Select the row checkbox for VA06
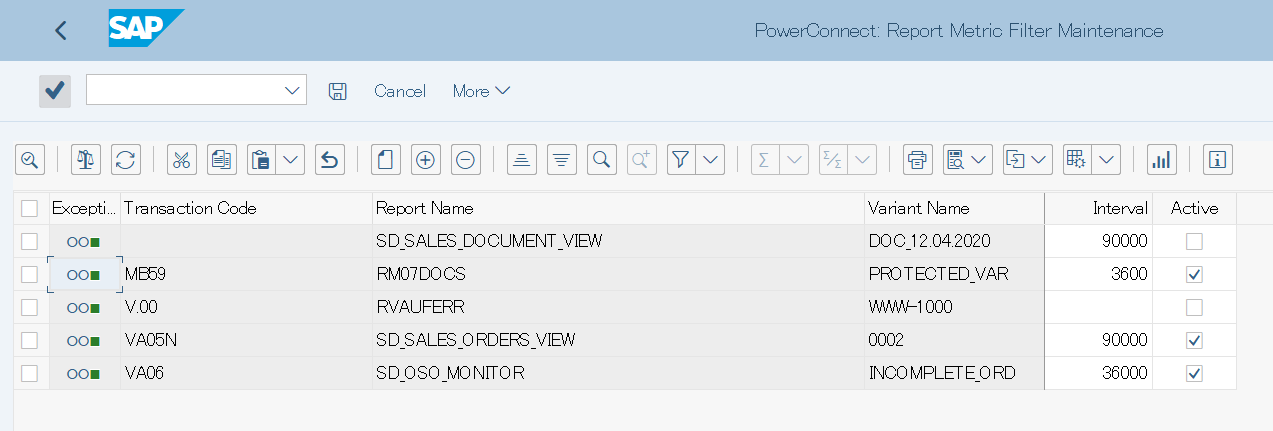Viewport: 1273px width, 431px height. click(29, 373)
